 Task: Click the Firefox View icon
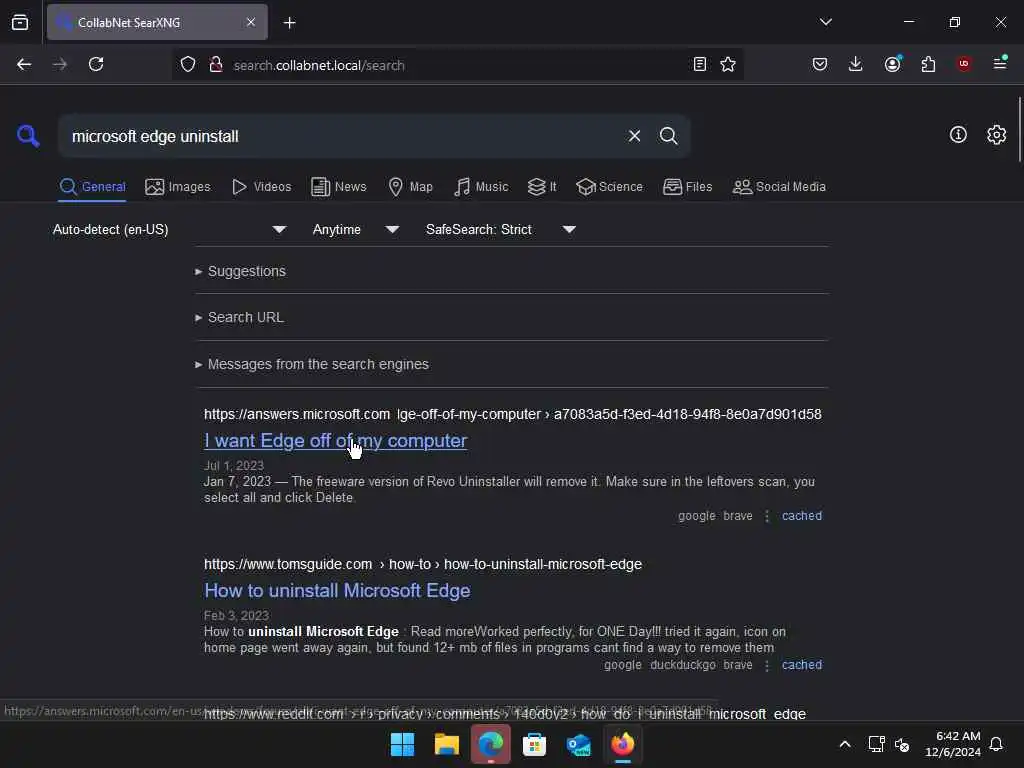(20, 22)
